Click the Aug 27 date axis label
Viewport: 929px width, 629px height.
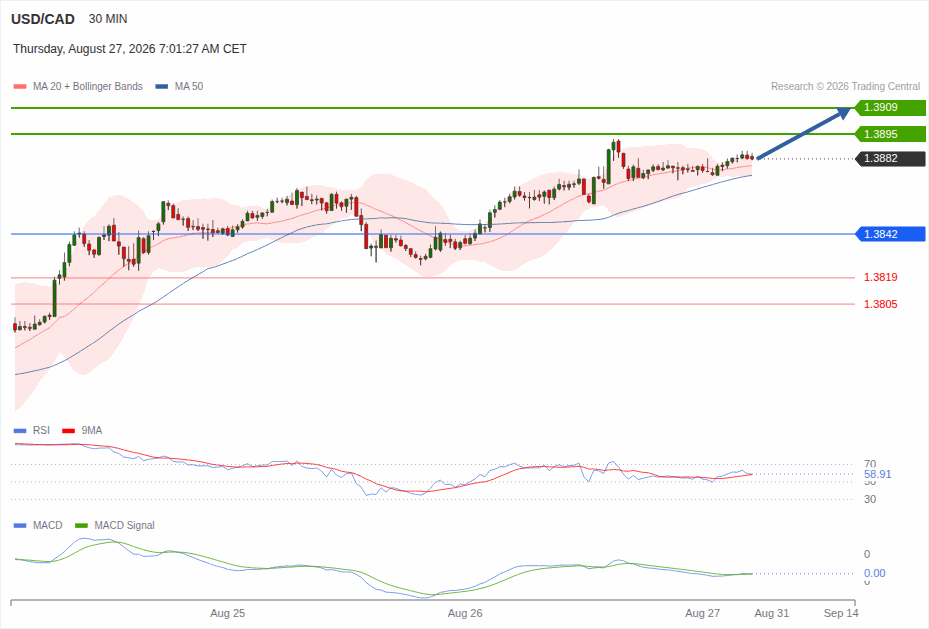(703, 613)
